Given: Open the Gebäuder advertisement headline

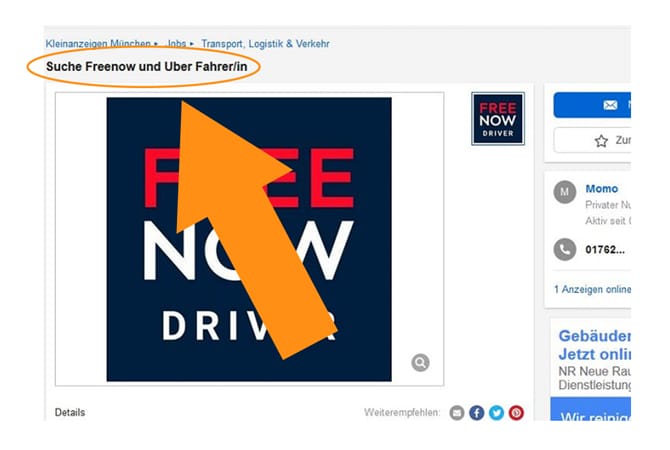Looking at the screenshot, I should tap(594, 345).
